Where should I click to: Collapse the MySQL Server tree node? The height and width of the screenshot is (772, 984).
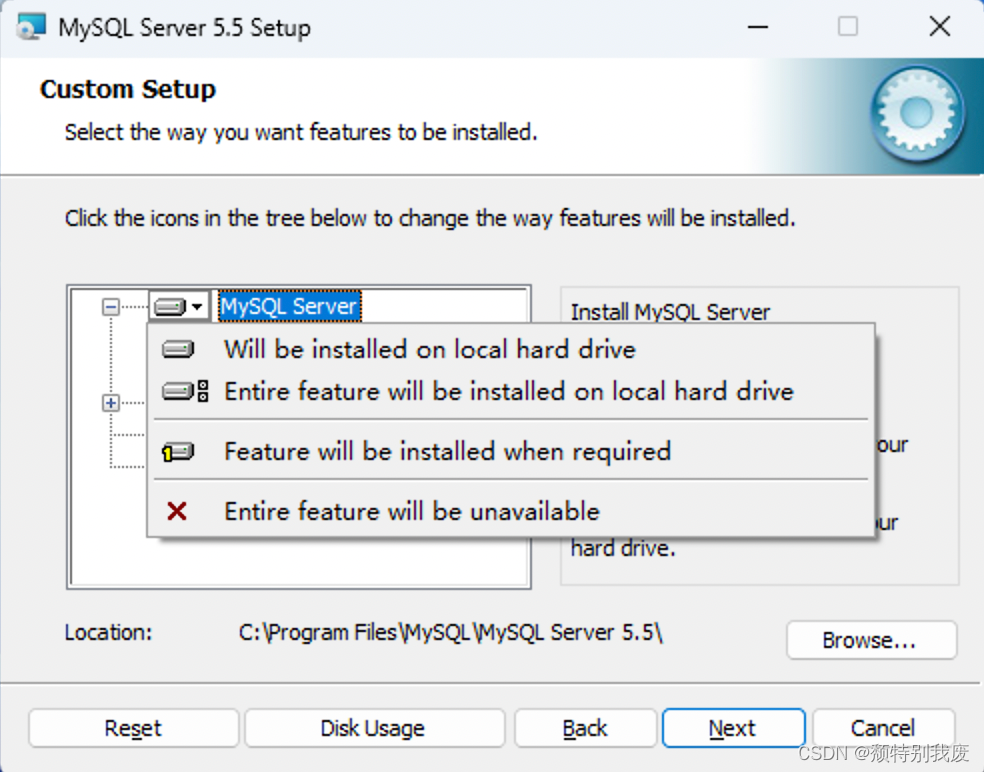coord(111,306)
